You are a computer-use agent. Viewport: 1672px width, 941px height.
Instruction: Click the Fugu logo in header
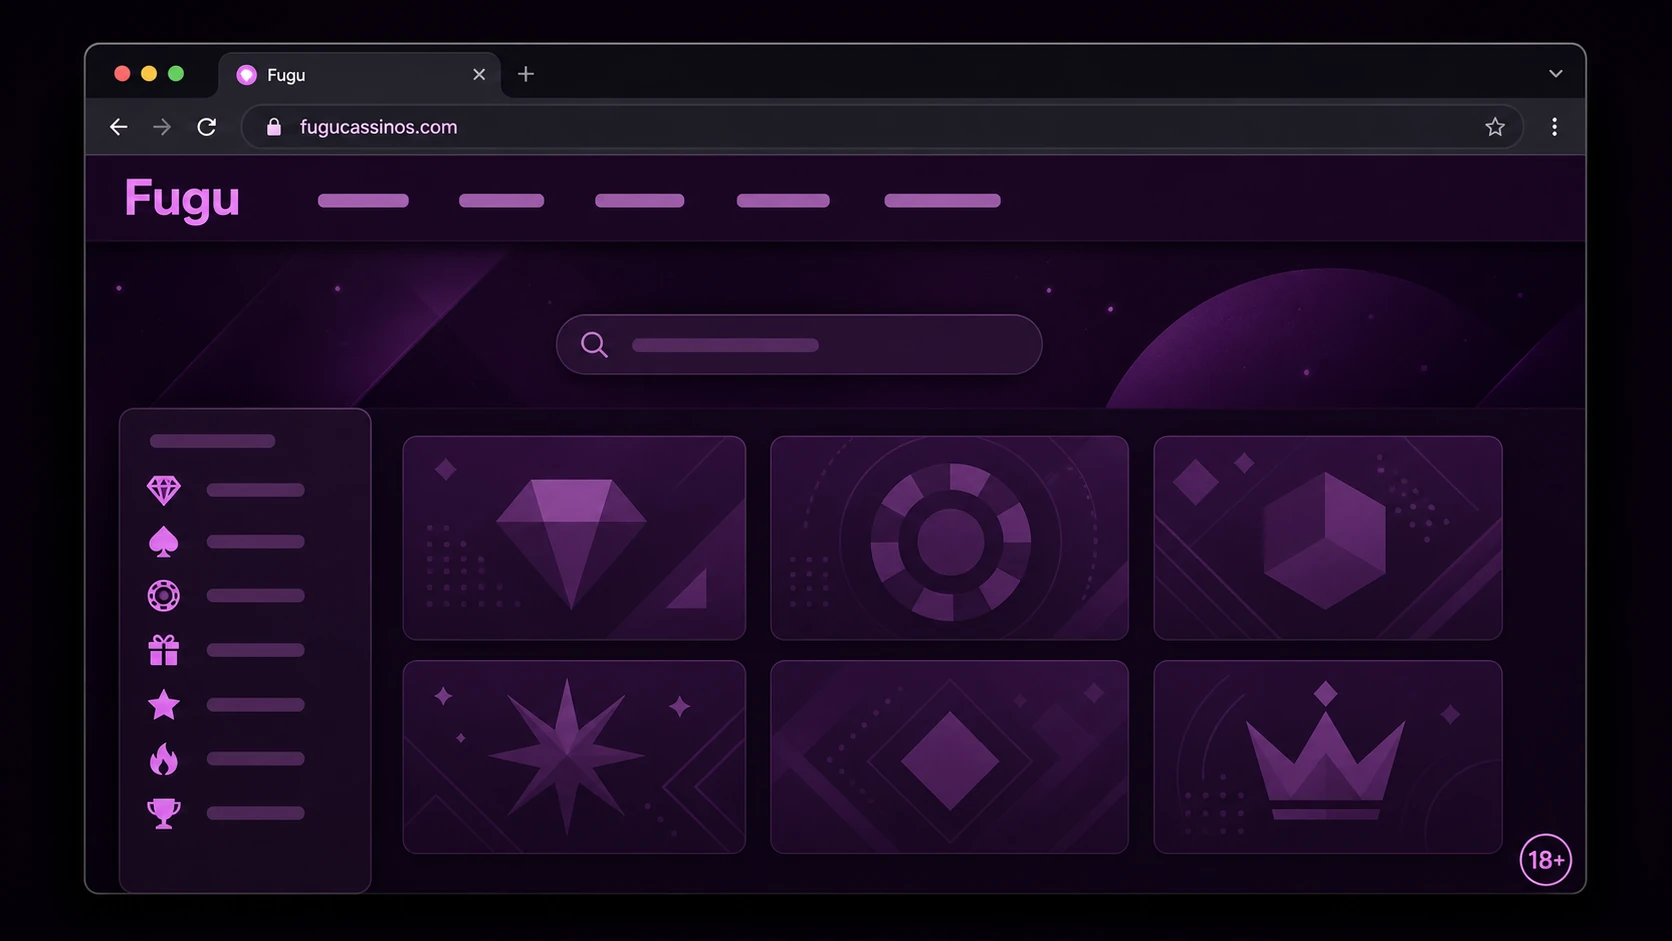(x=182, y=199)
